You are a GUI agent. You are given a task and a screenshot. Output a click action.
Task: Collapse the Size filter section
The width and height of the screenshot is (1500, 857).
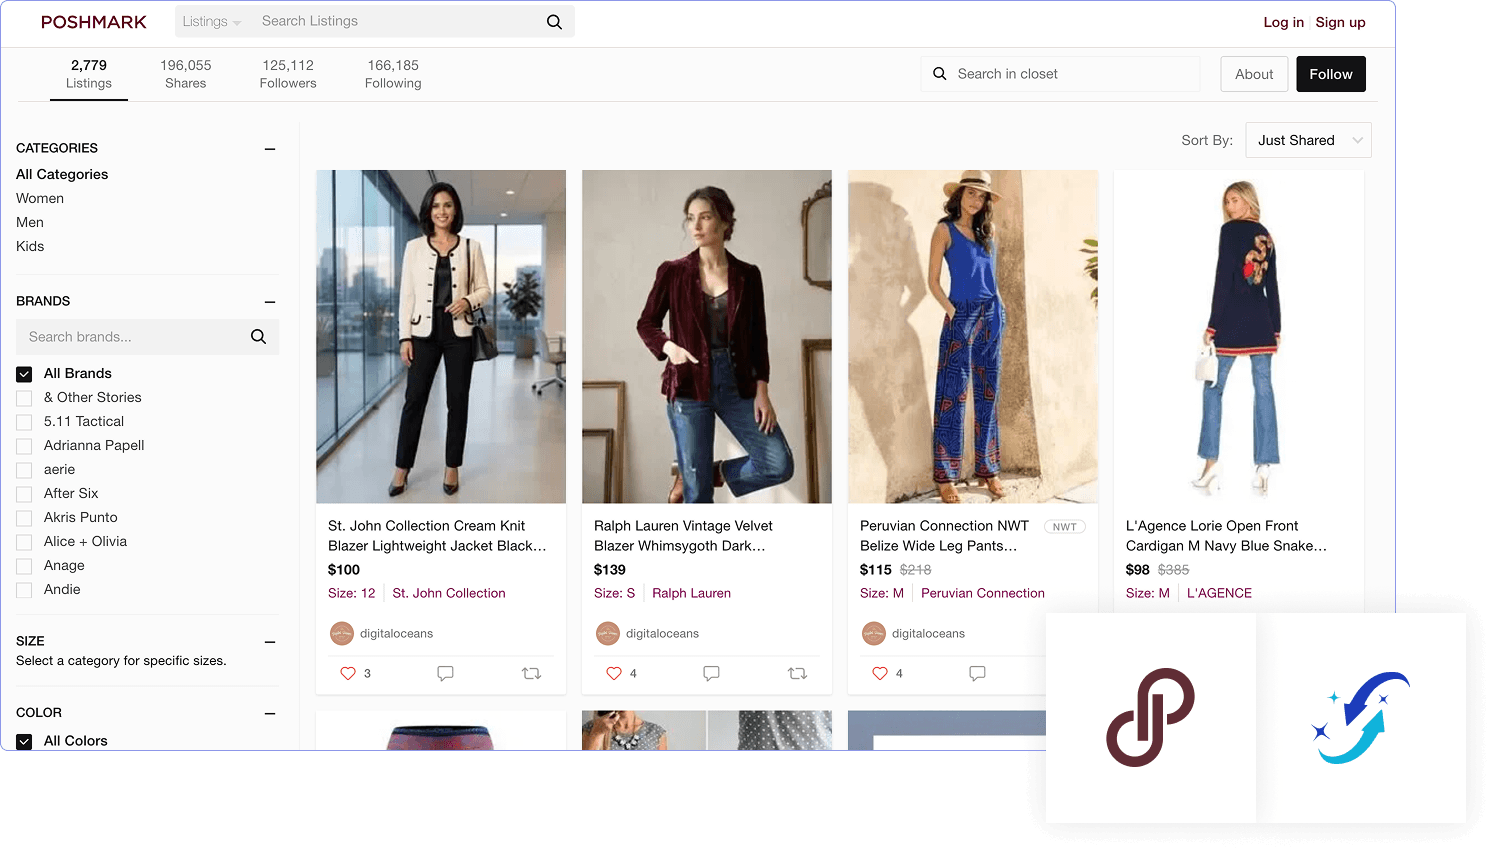(270, 642)
